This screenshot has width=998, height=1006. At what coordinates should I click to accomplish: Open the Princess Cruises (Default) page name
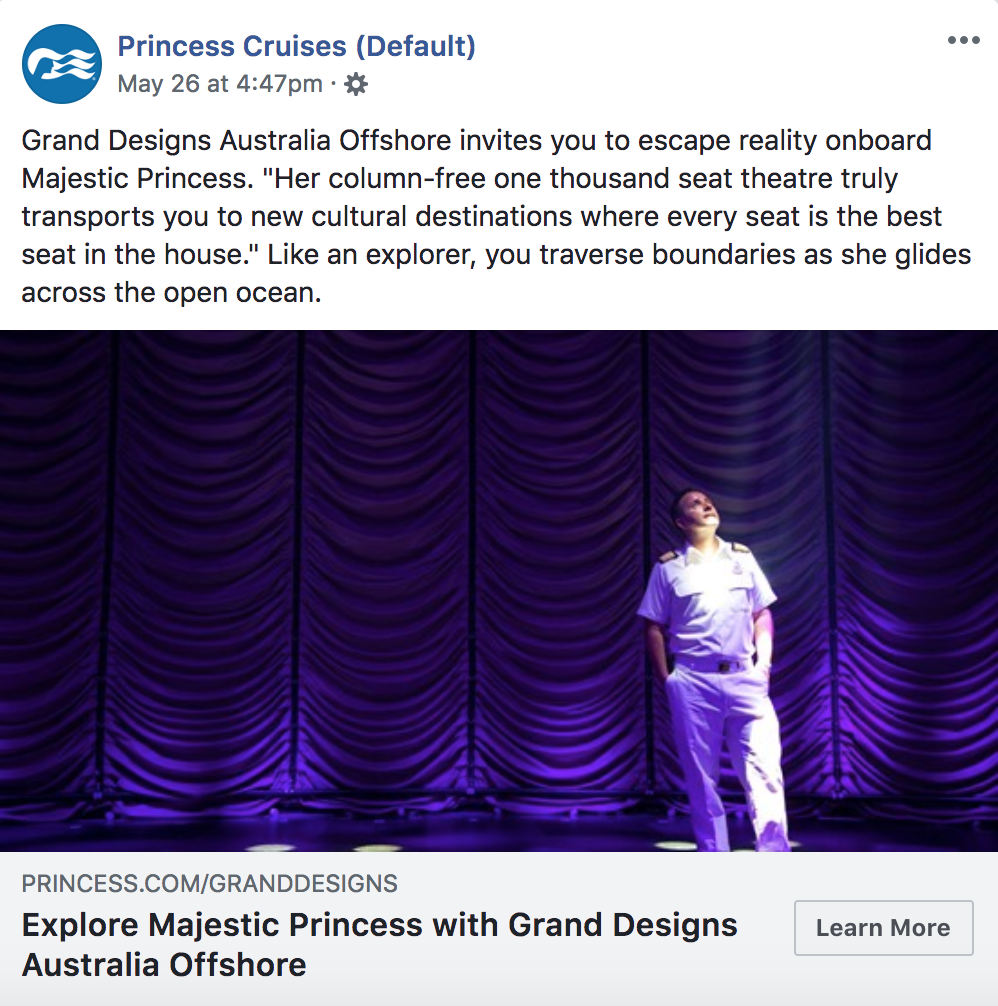pyautogui.click(x=296, y=46)
